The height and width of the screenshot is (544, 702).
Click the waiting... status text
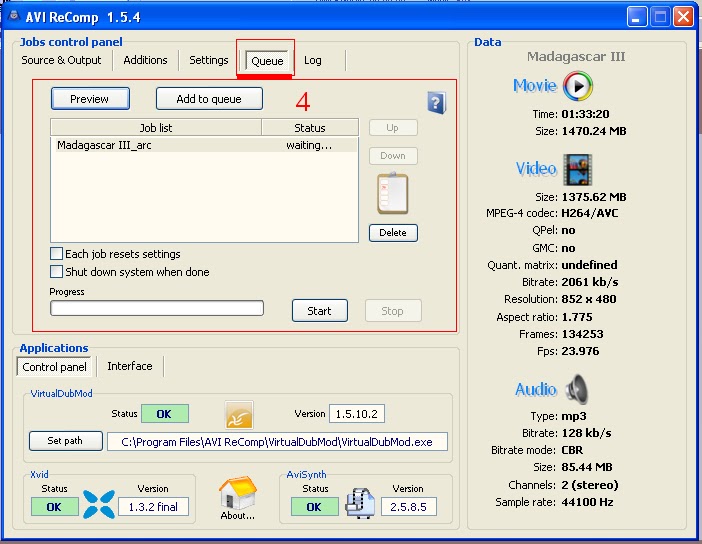(x=309, y=145)
